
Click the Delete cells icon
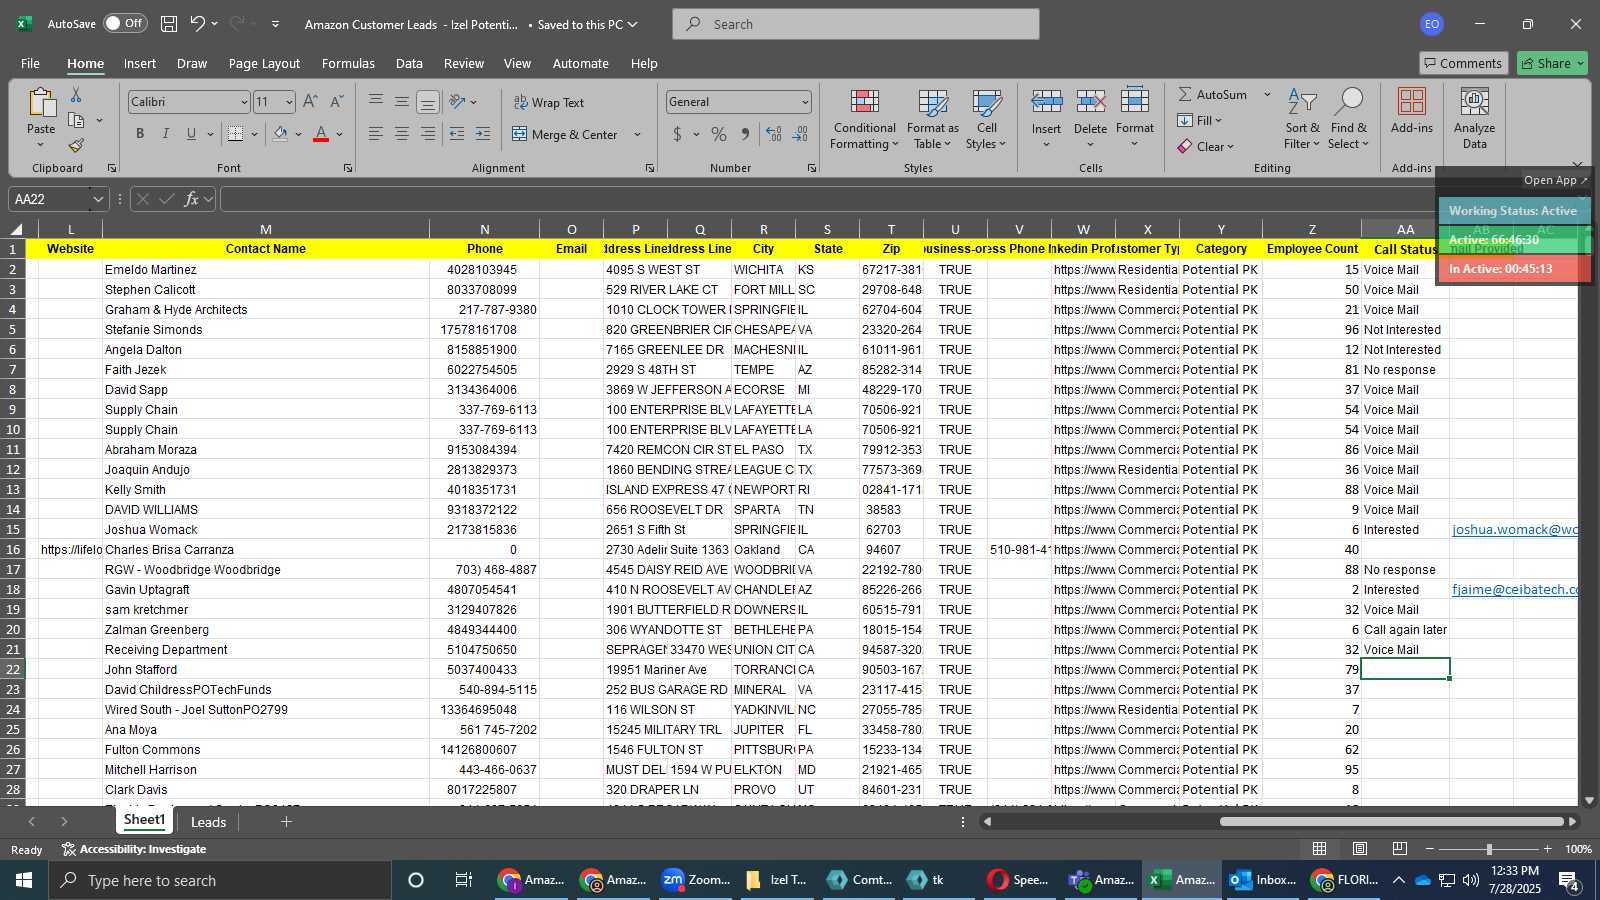(1090, 101)
